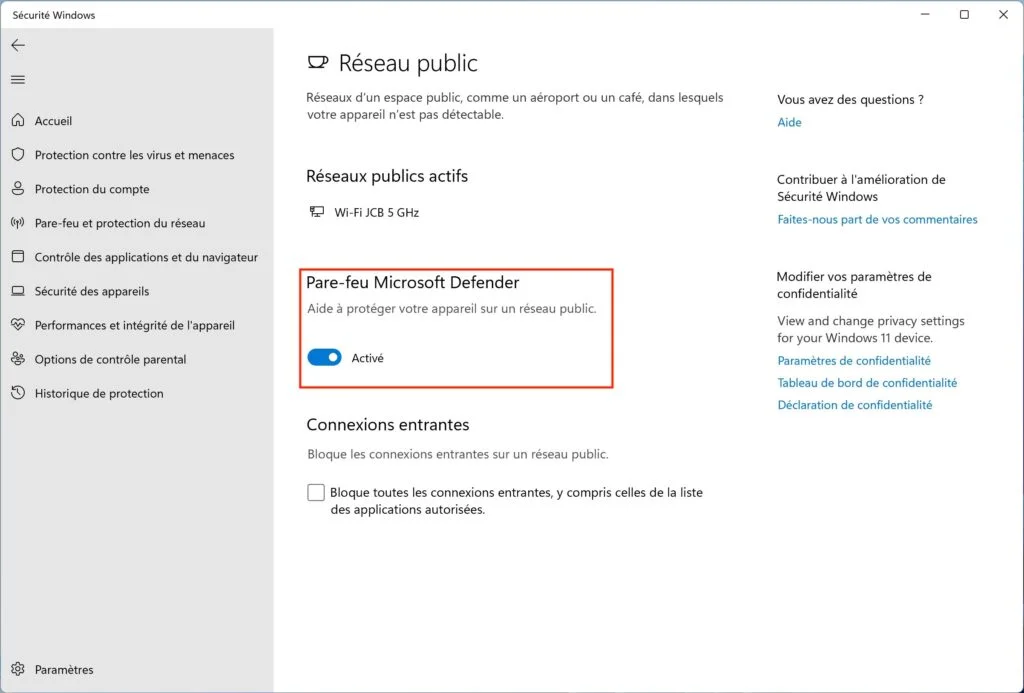Check blocage de toutes les connexions entrantes
The image size is (1024, 693).
(x=316, y=492)
